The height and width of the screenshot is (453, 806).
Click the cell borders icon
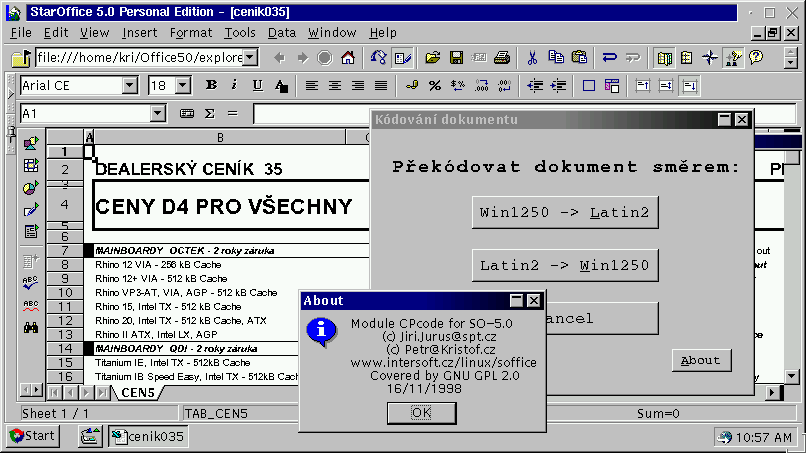[589, 85]
